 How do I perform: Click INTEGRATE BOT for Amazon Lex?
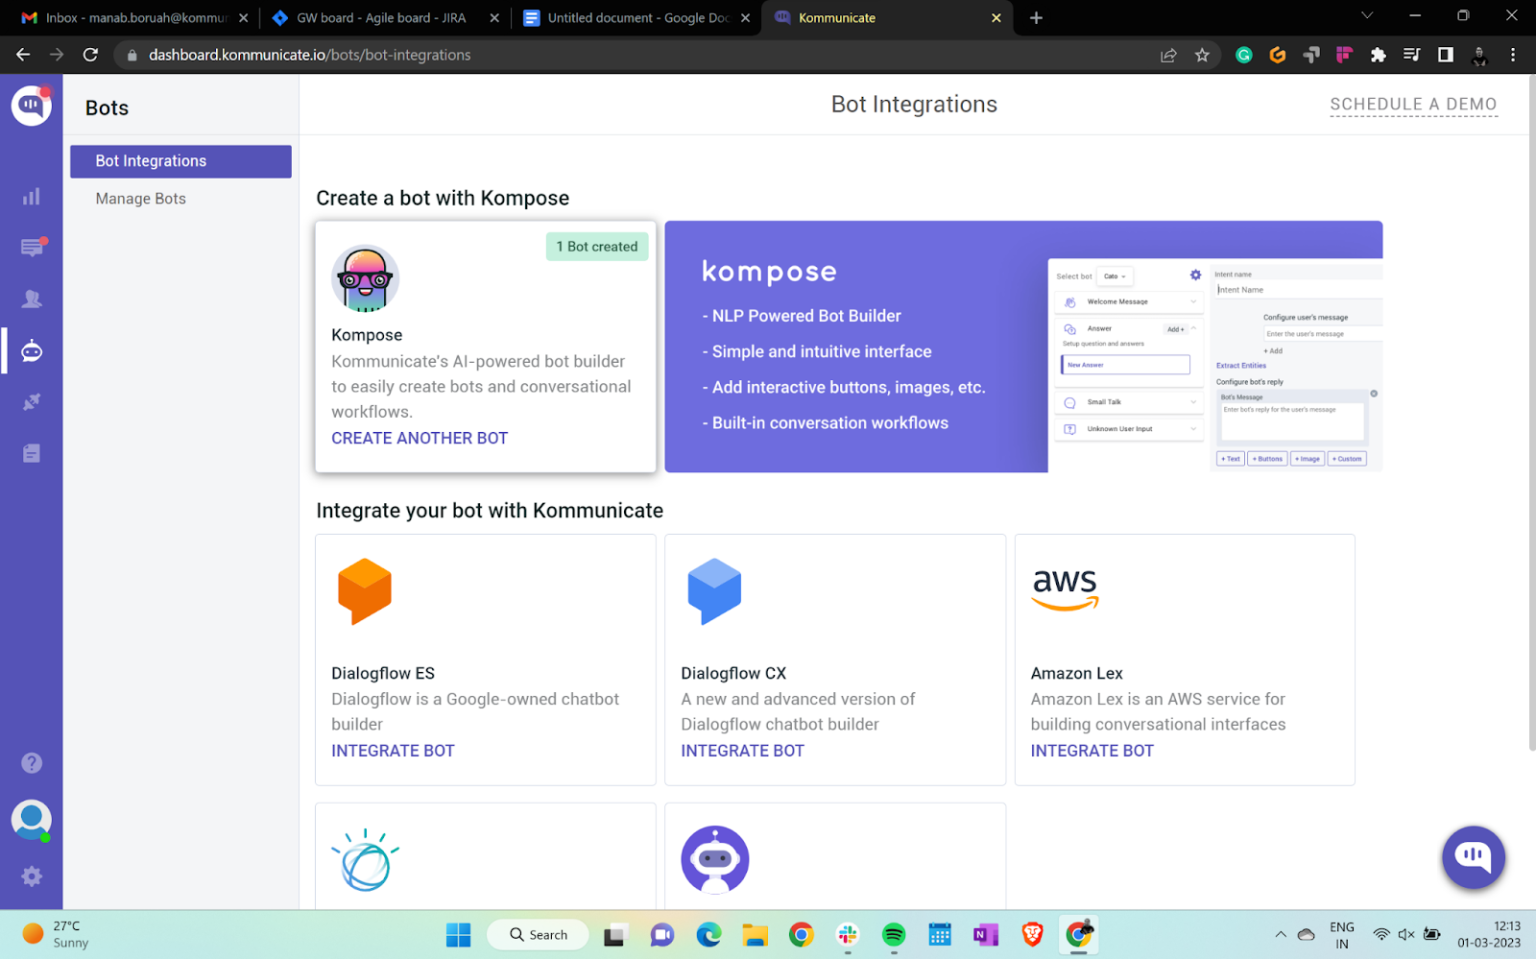[x=1092, y=750]
